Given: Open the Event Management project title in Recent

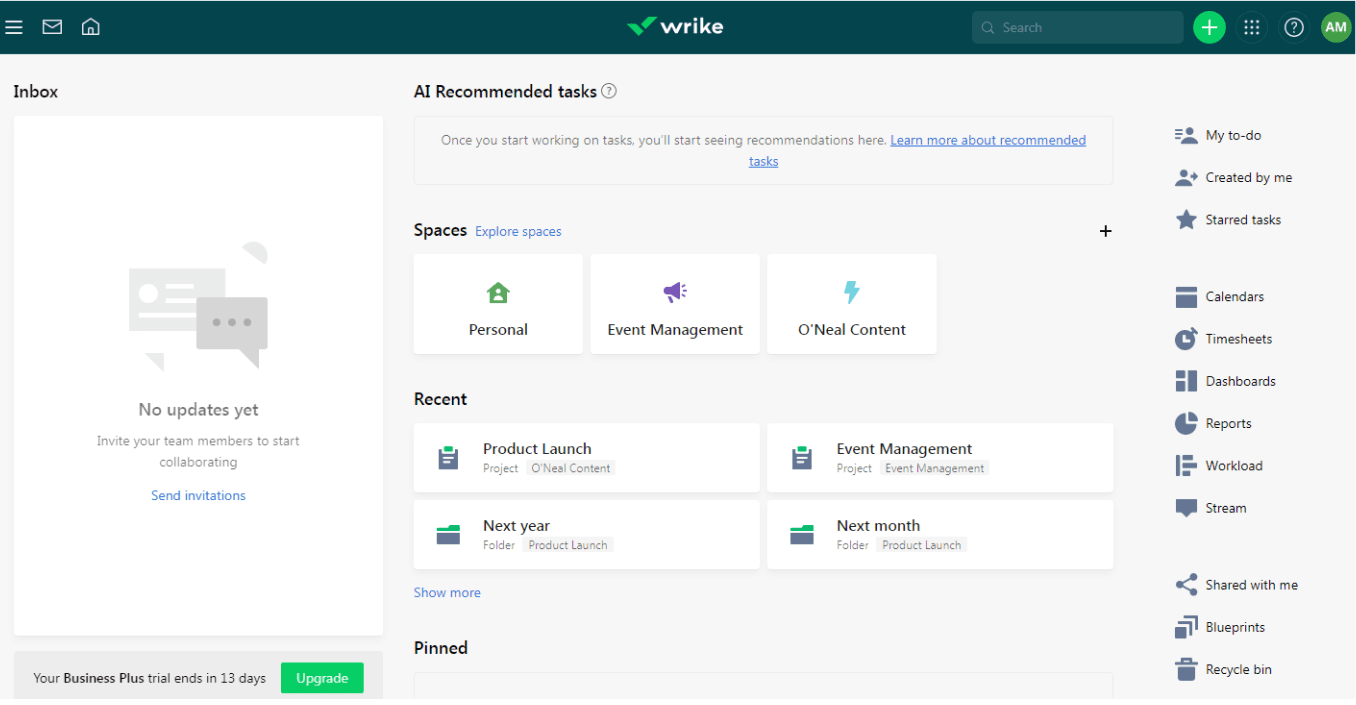Looking at the screenshot, I should tap(904, 449).
